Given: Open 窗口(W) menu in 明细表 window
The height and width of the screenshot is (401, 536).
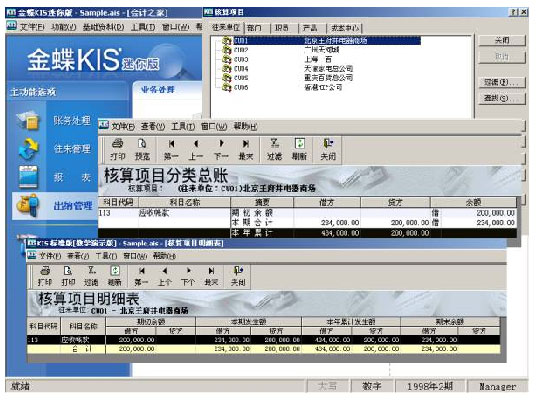Looking at the screenshot, I should point(135,256).
